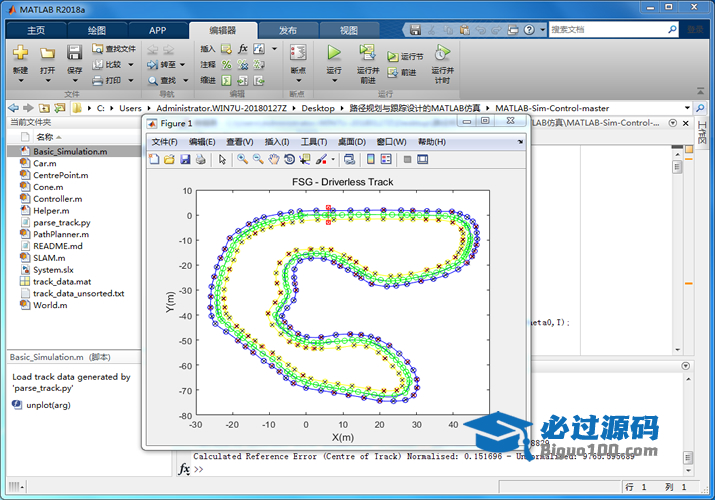The width and height of the screenshot is (715, 500).
Task: Click the 运行并计时 (Run and Time) icon
Action: coord(442,52)
